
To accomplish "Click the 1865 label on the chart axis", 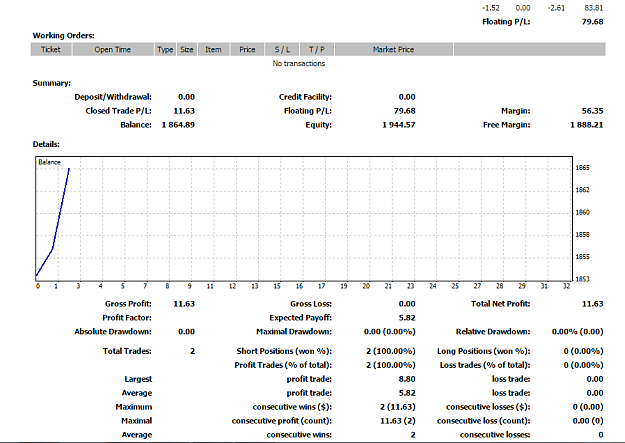I will tap(582, 168).
